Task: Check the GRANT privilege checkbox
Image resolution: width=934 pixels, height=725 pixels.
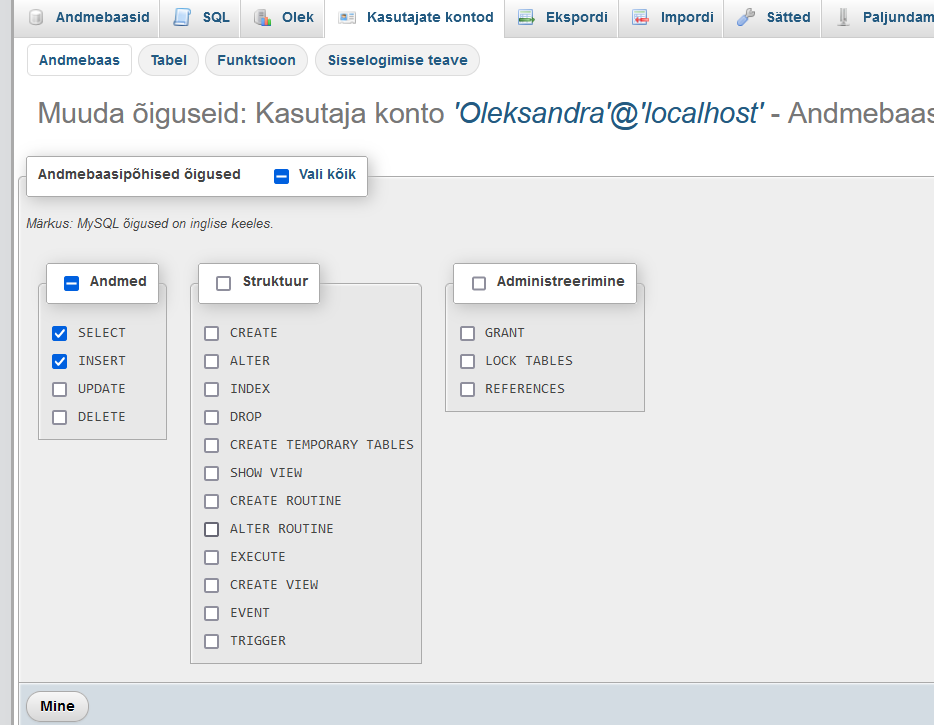Action: pos(467,333)
